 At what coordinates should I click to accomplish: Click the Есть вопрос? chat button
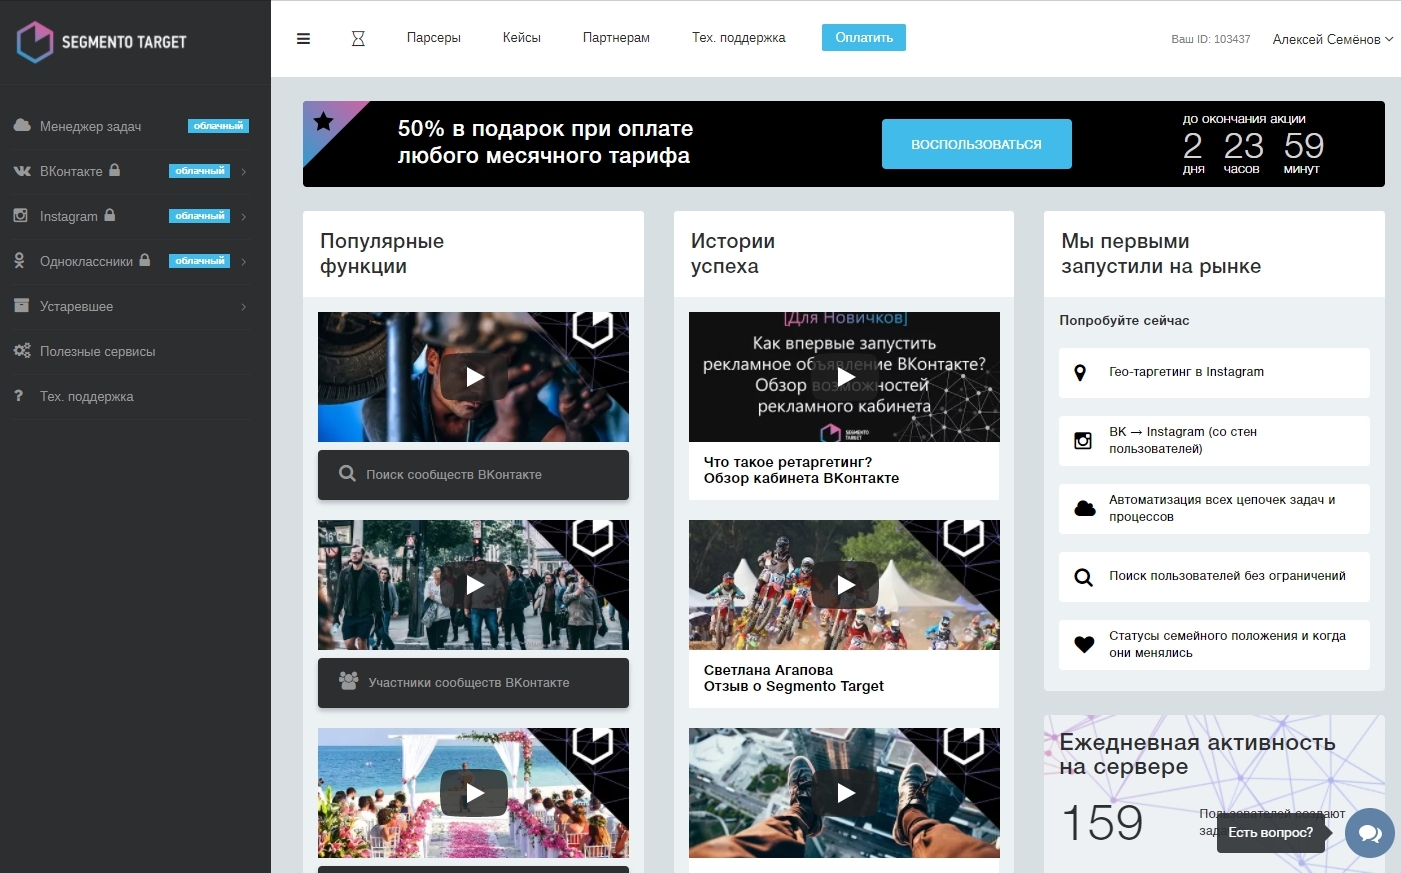[x=1271, y=832]
